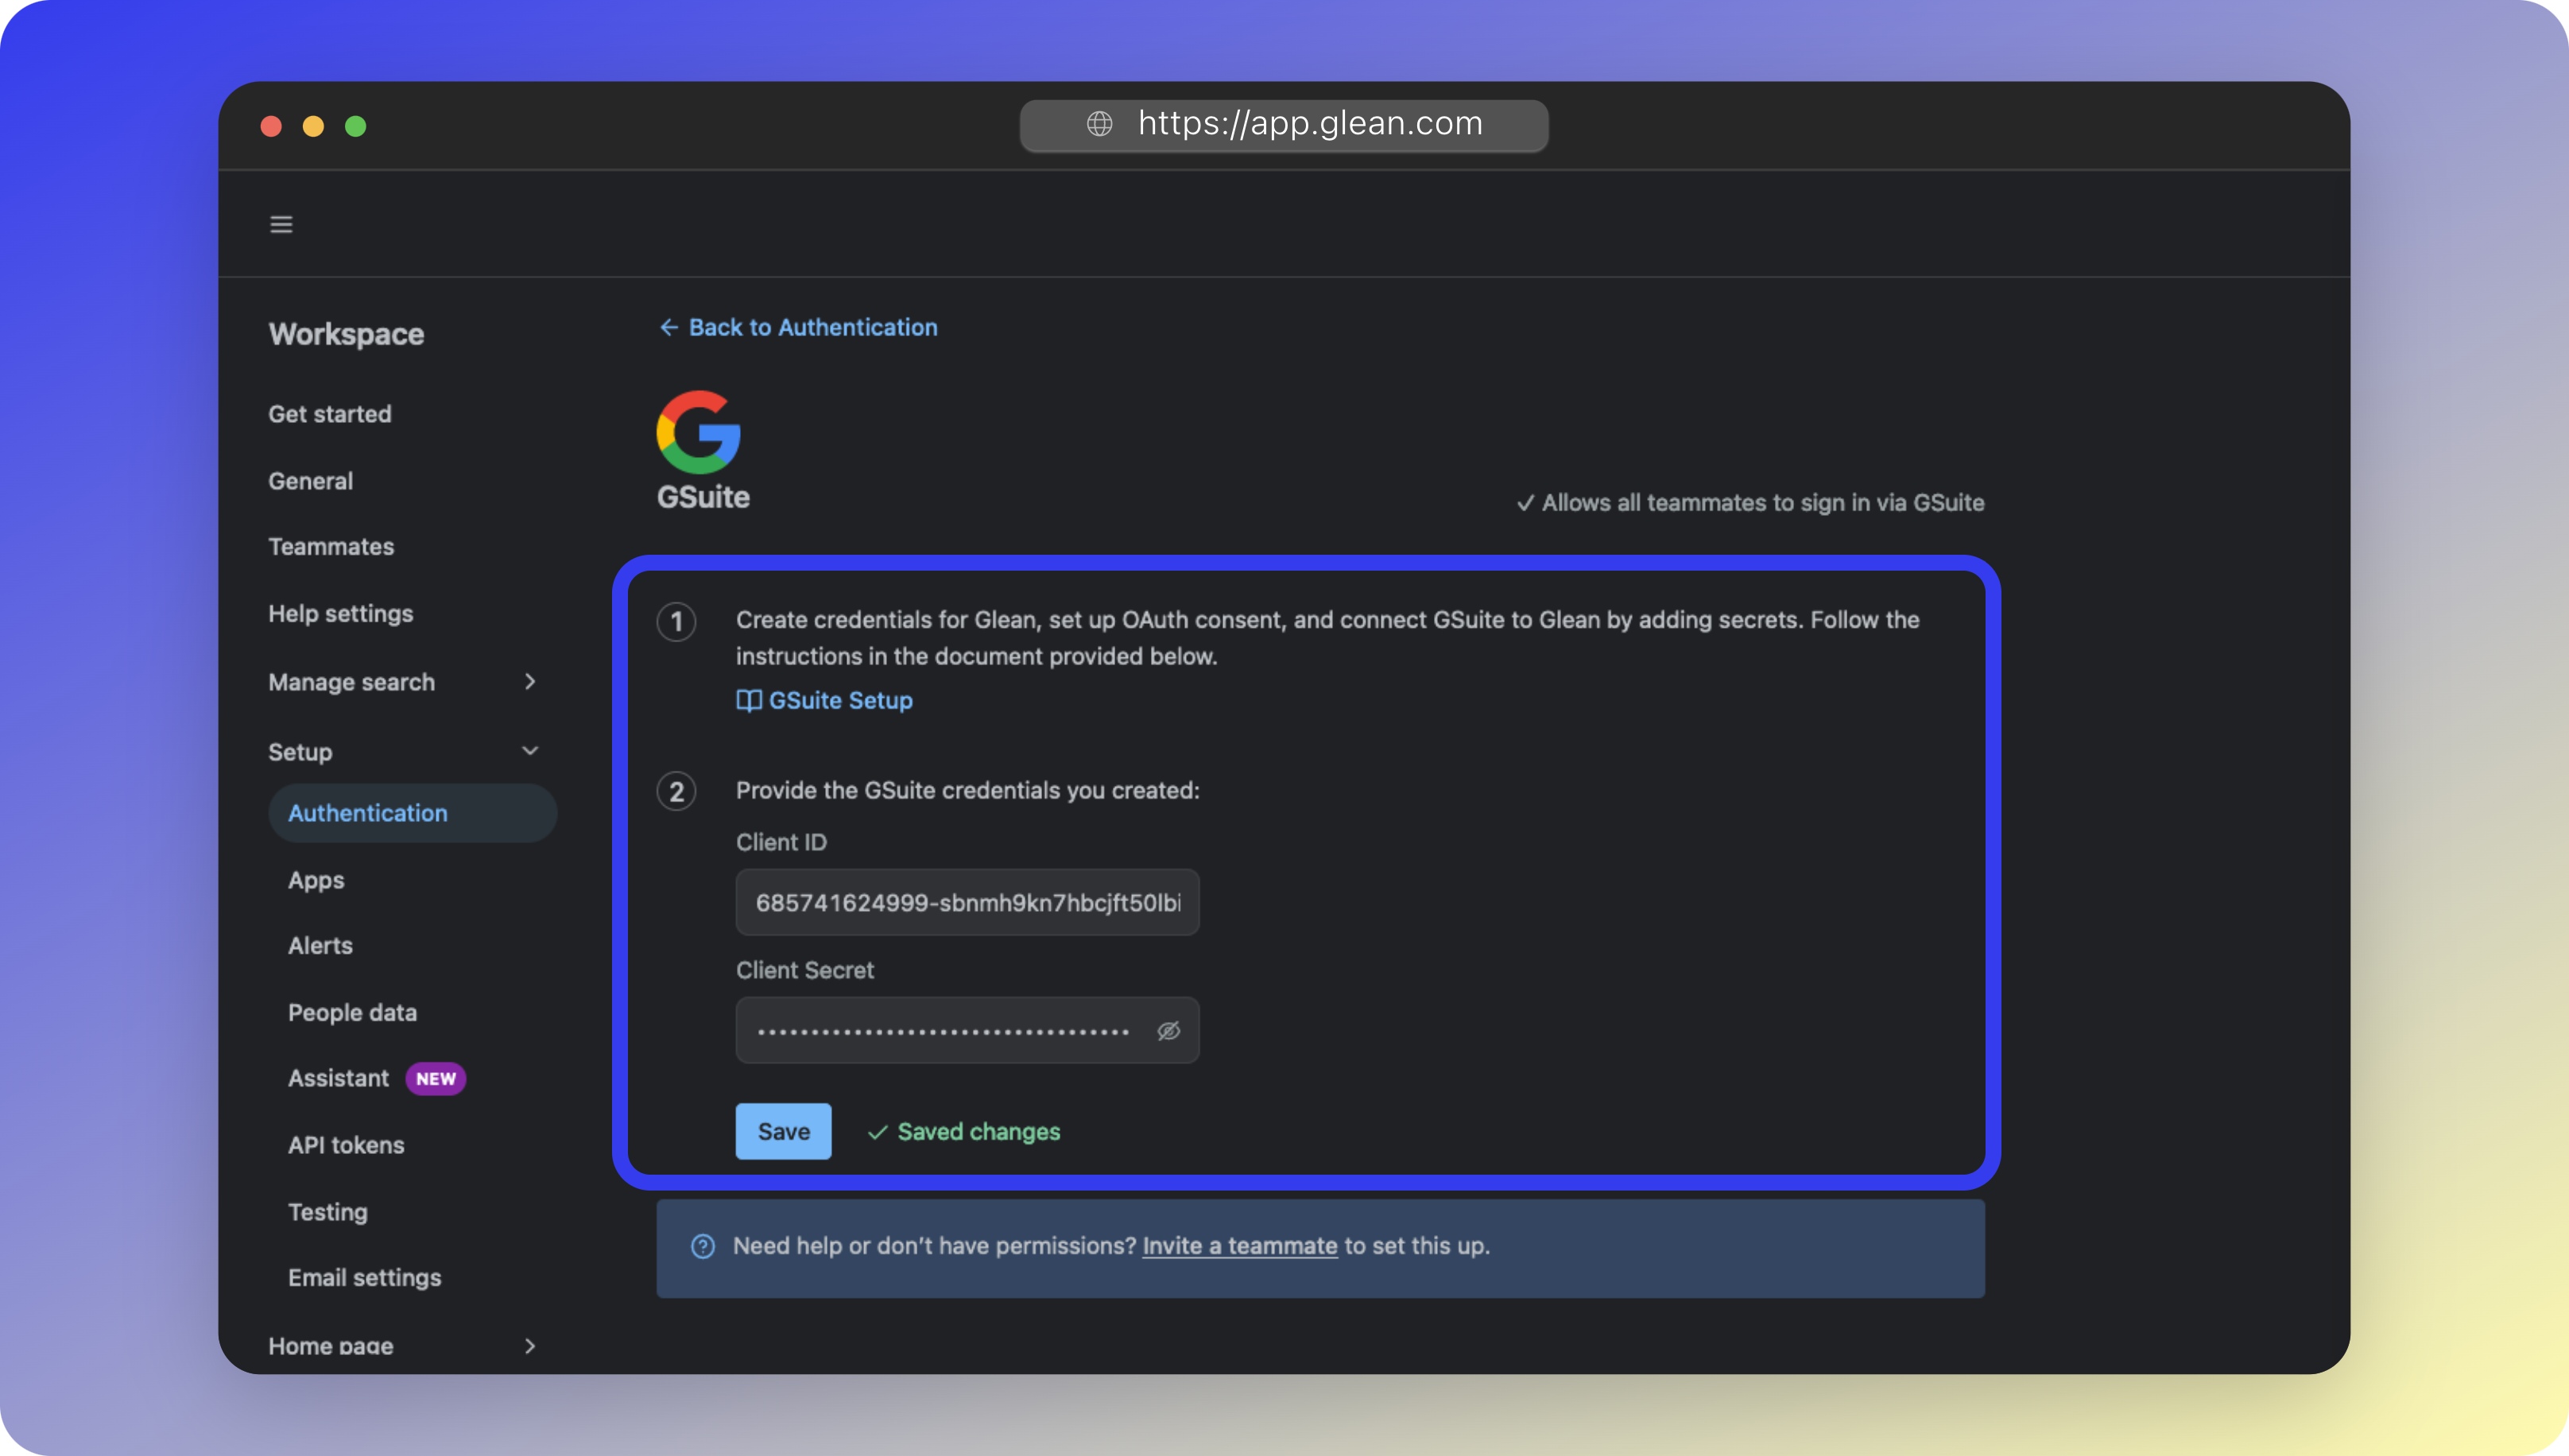Image resolution: width=2569 pixels, height=1456 pixels.
Task: Open the Apps settings page
Action: tap(316, 880)
